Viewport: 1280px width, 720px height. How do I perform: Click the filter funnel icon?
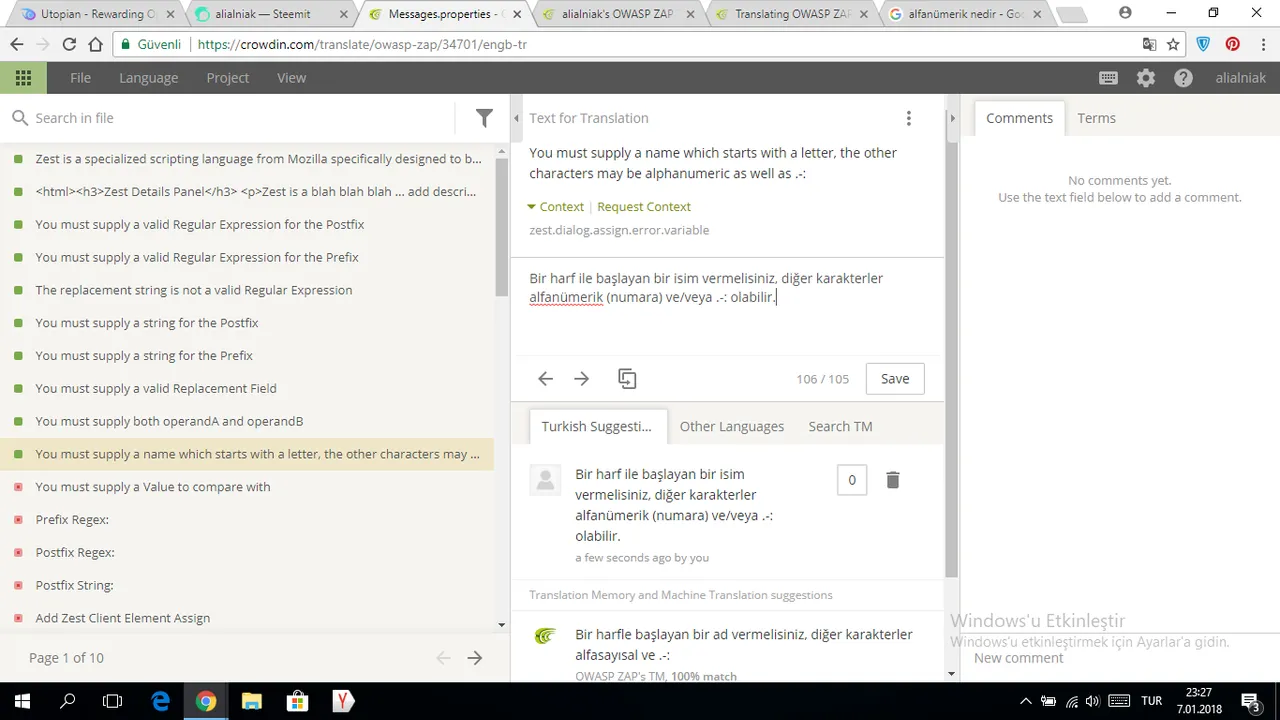point(484,118)
